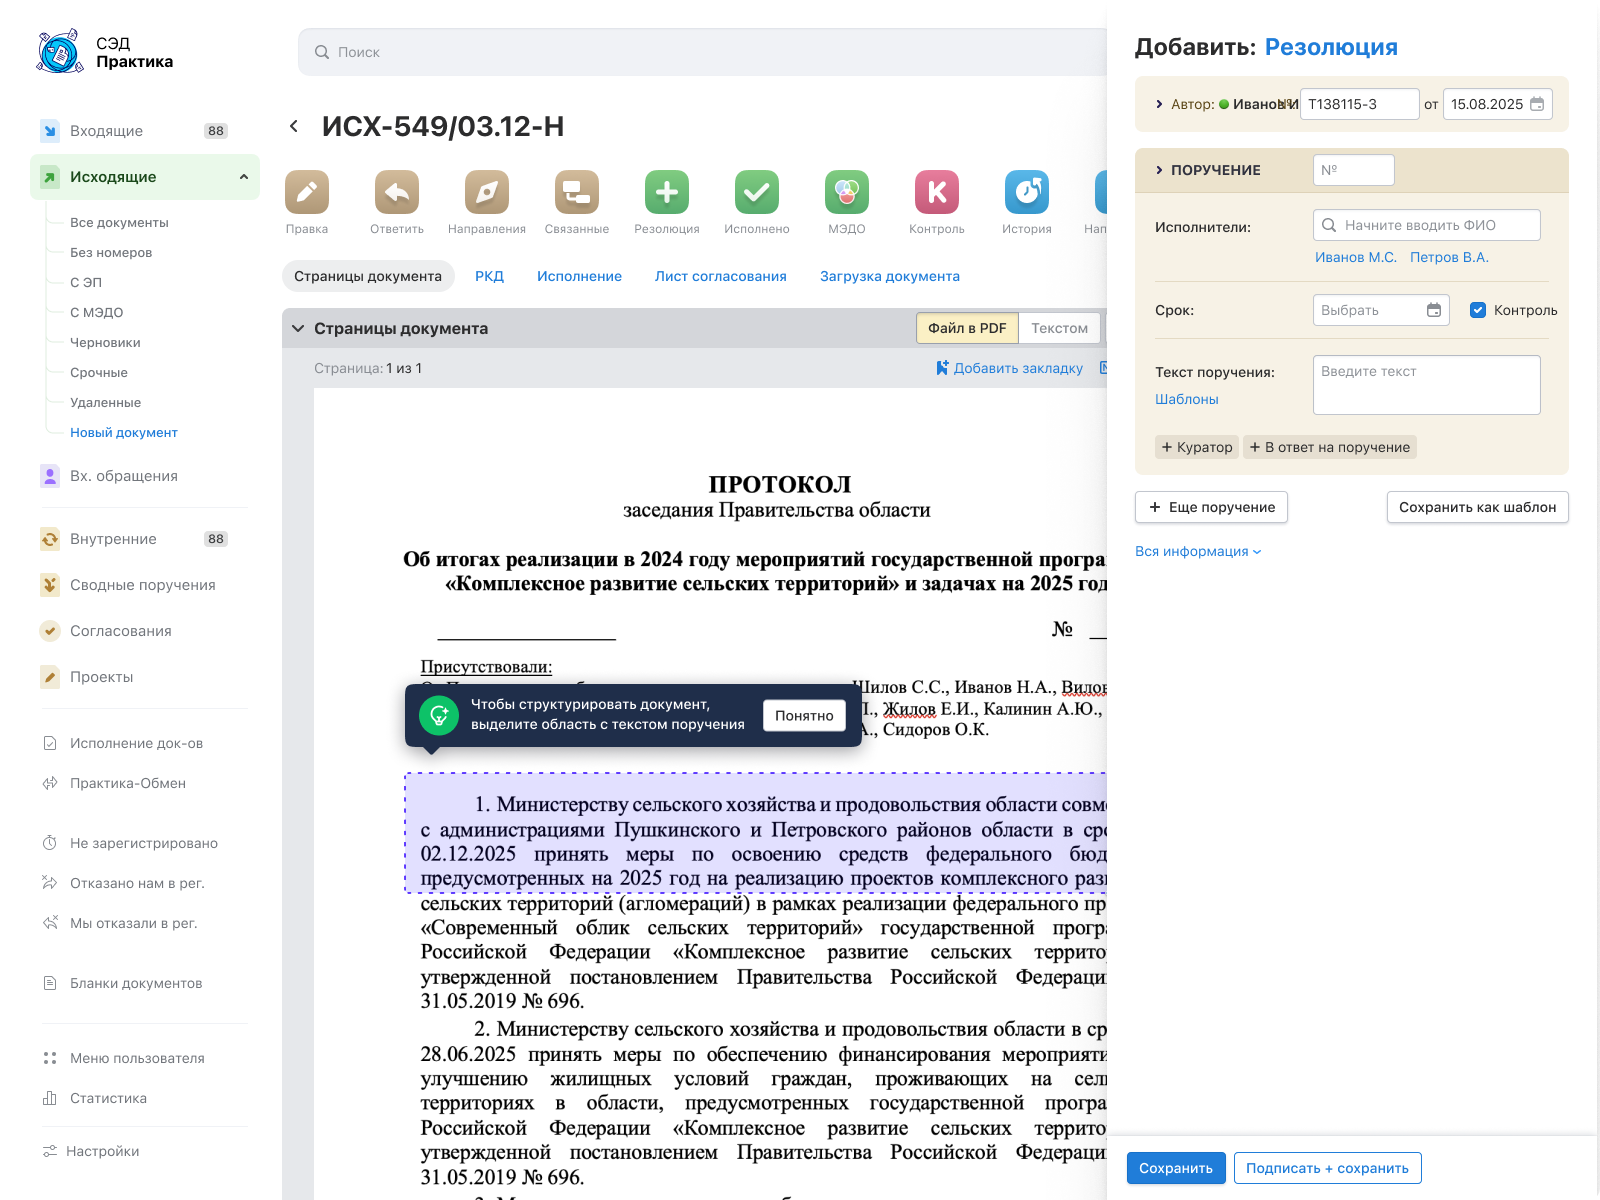The image size is (1600, 1200).
Task: Open the История clock icon
Action: click(1027, 192)
